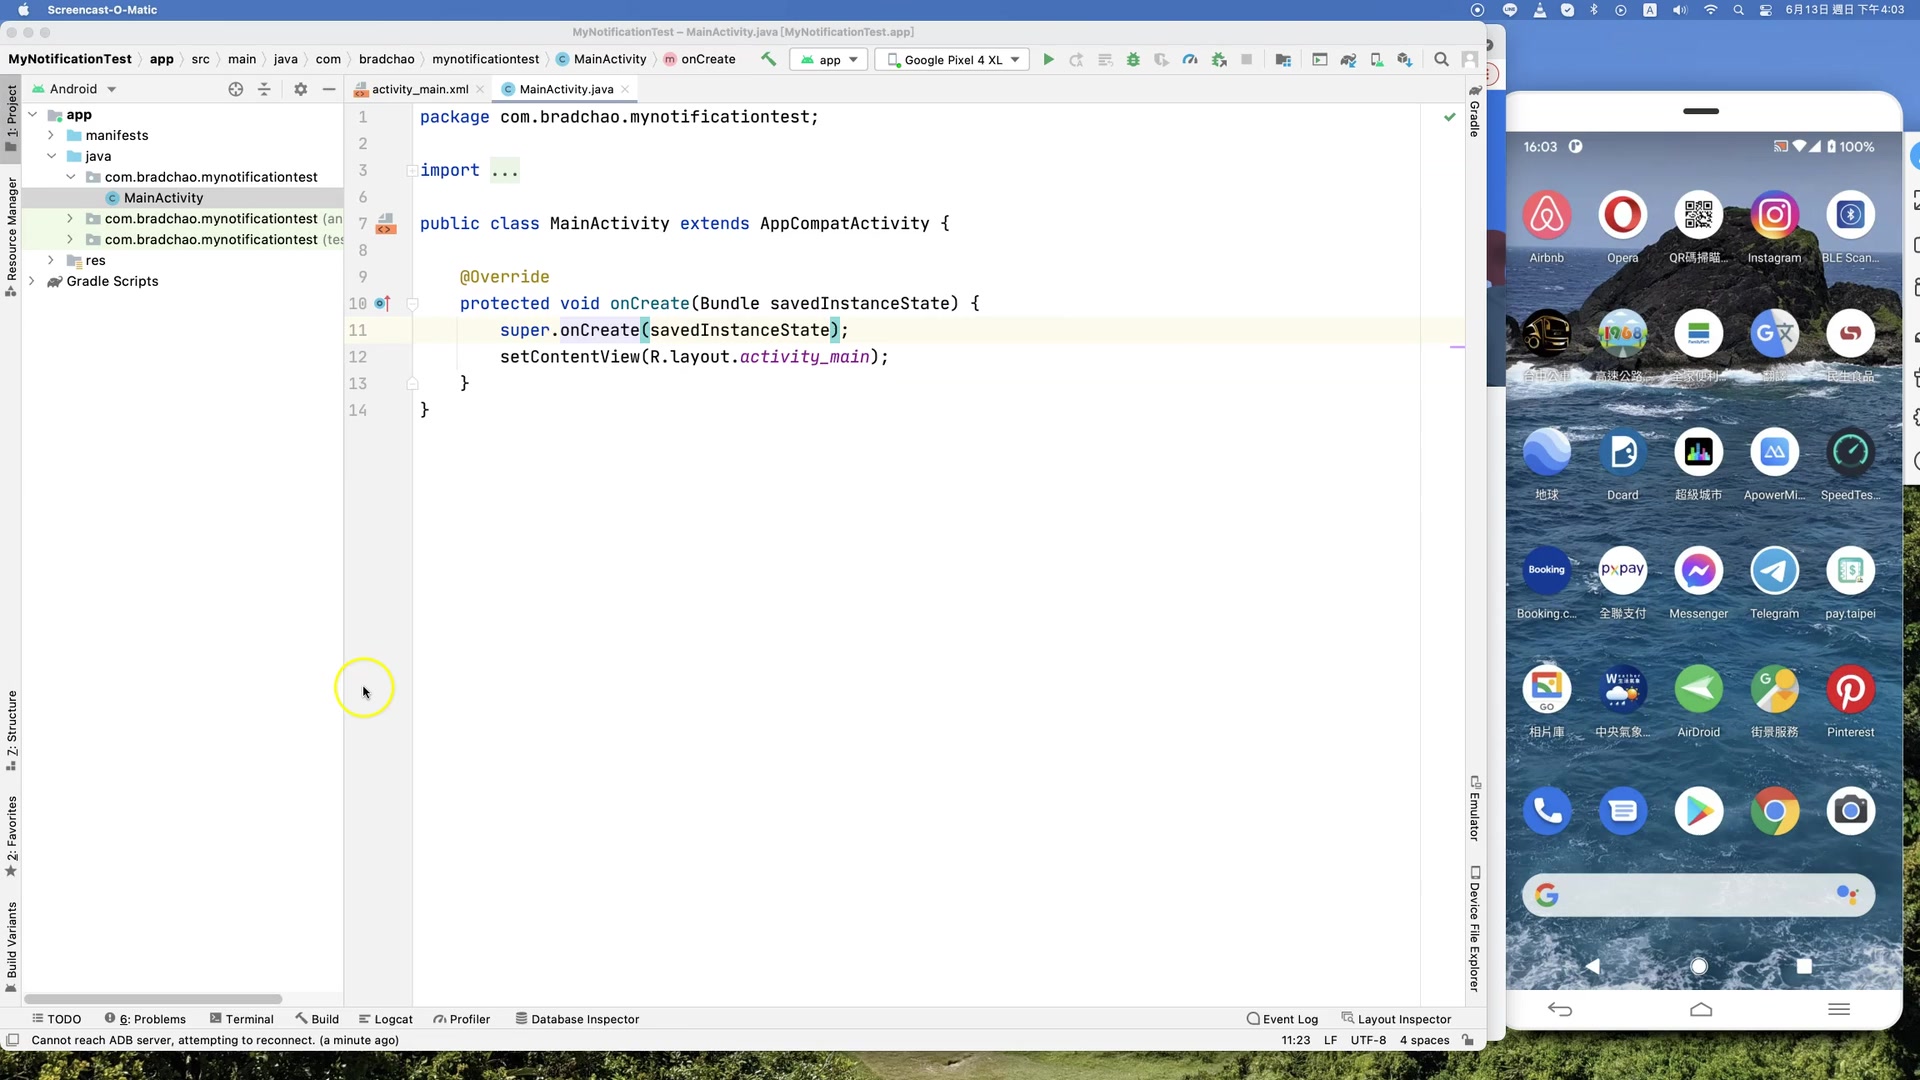This screenshot has height=1080, width=1920.
Task: Click the green Run app button
Action: 1048,60
